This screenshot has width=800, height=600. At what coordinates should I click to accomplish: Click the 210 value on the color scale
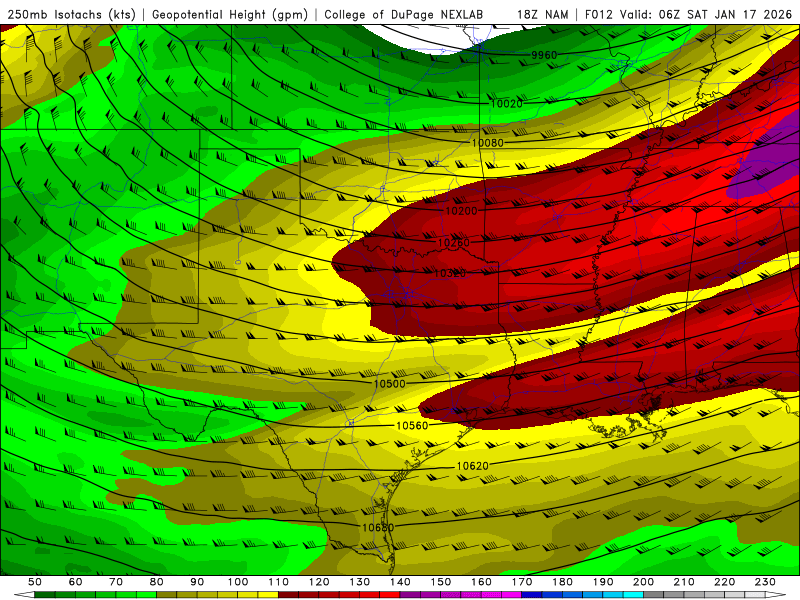pyautogui.click(x=684, y=582)
